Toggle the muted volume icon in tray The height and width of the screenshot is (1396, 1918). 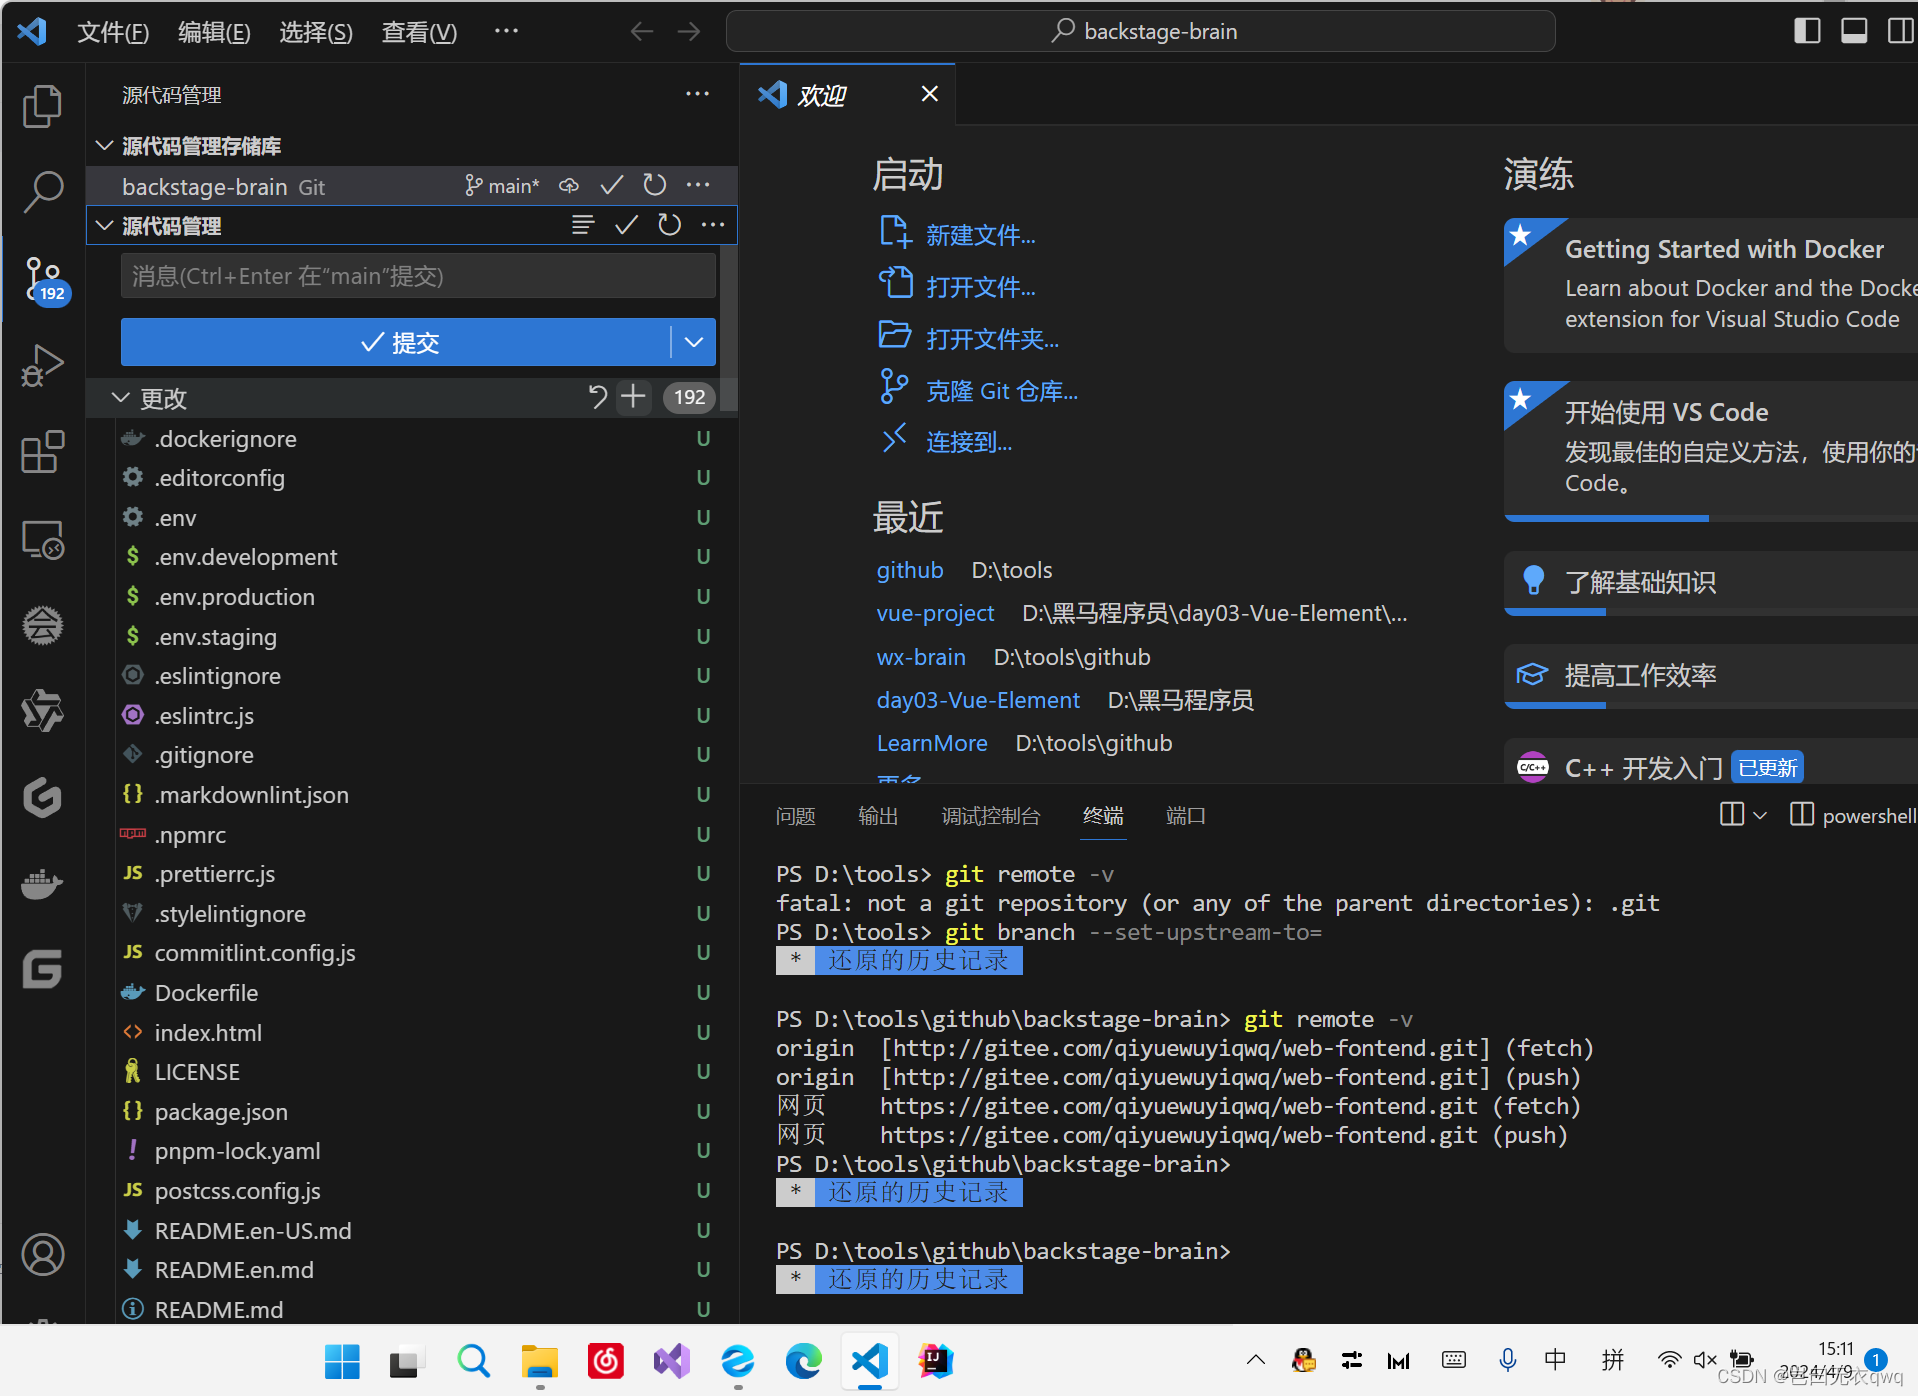[1705, 1359]
